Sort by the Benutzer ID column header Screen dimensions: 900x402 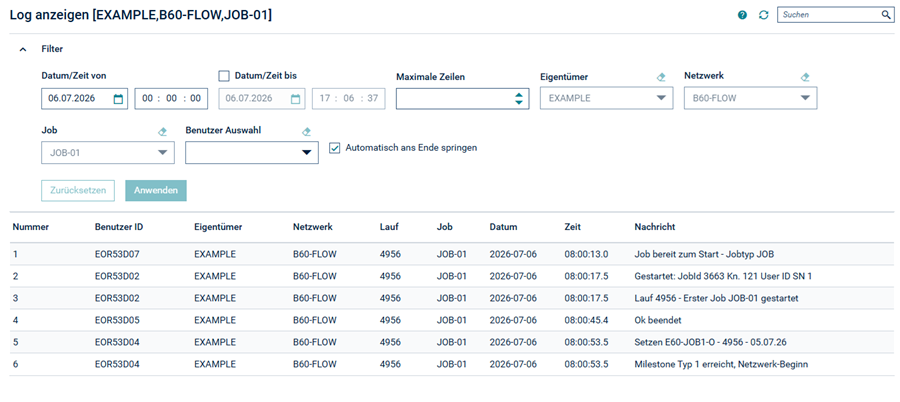[119, 227]
